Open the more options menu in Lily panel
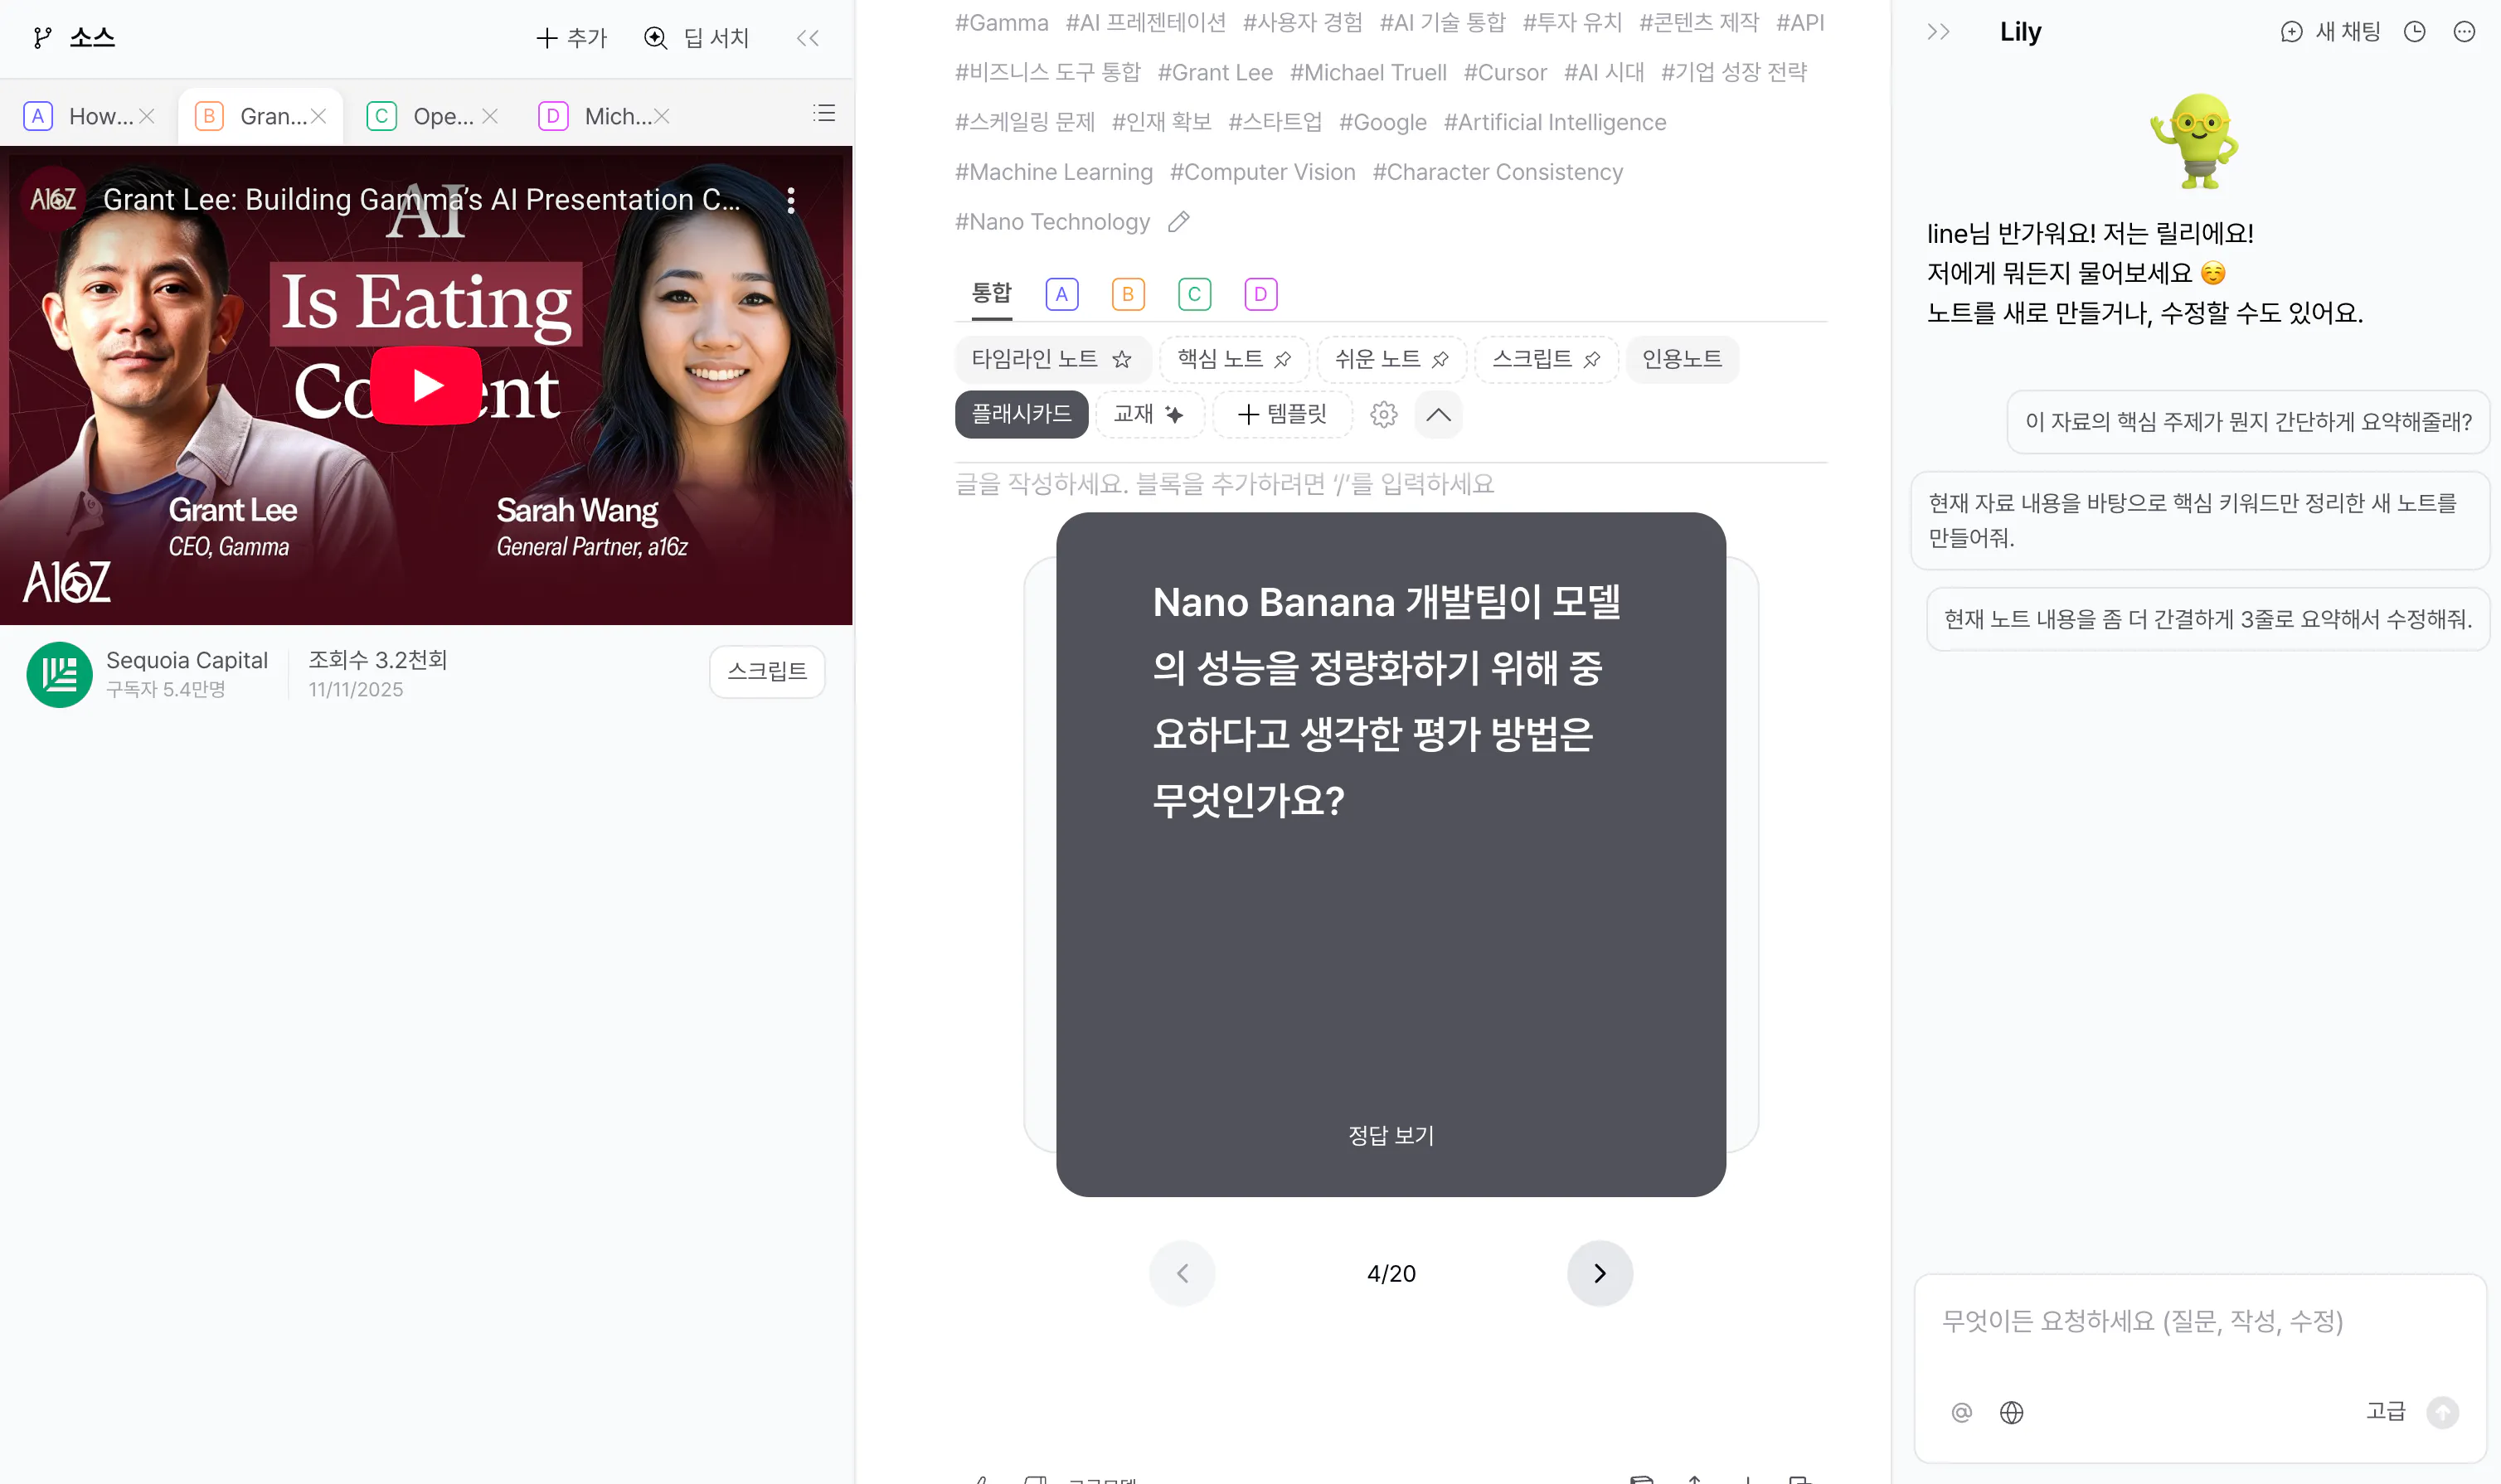 [2464, 31]
